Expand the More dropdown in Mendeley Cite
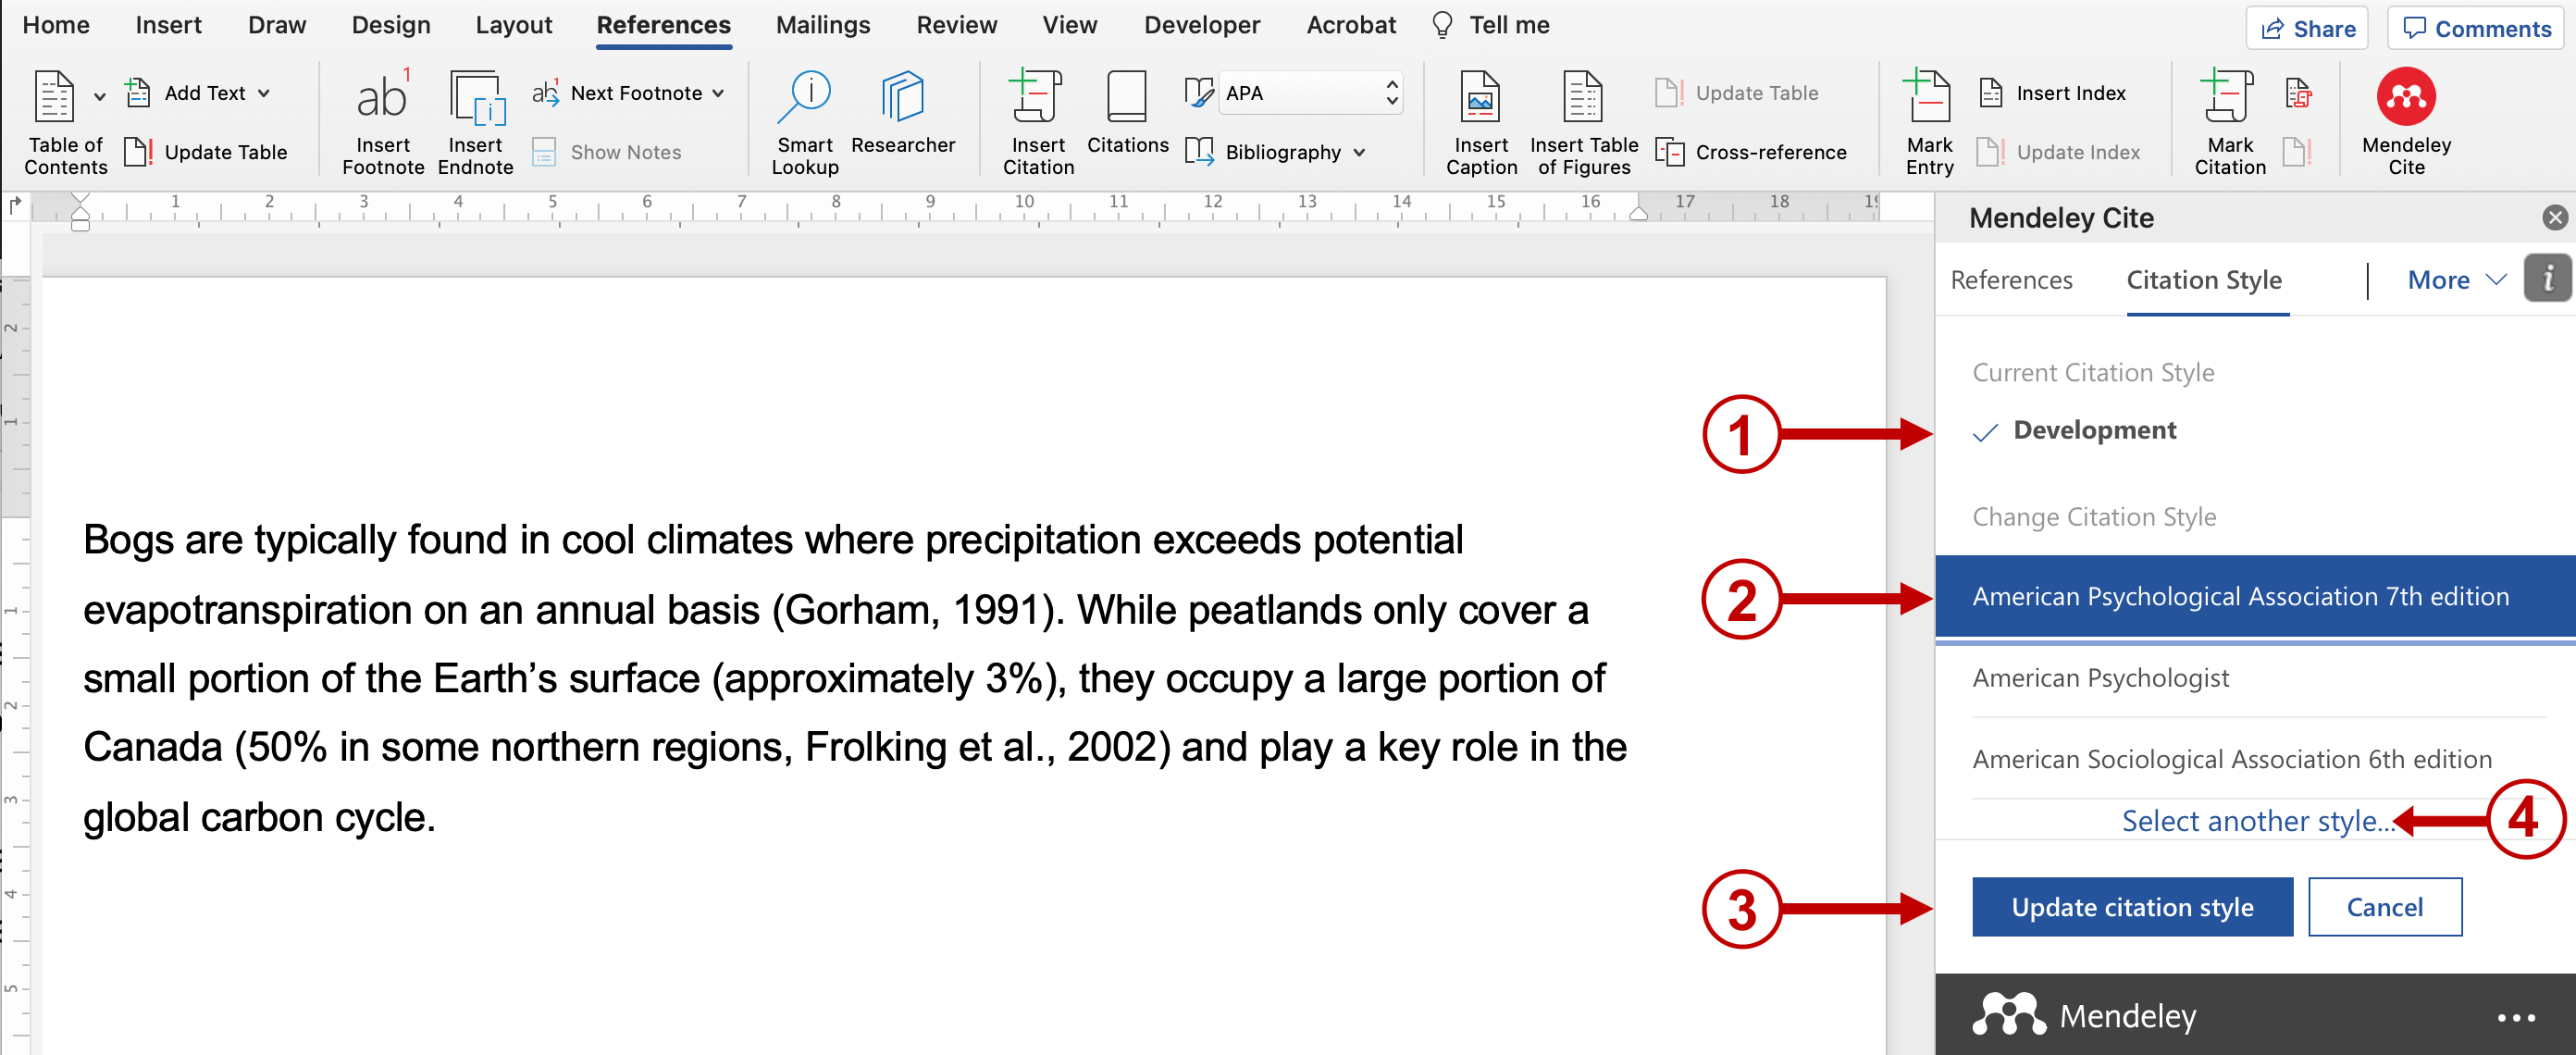Screen dimensions: 2576x1055 tap(2456, 280)
